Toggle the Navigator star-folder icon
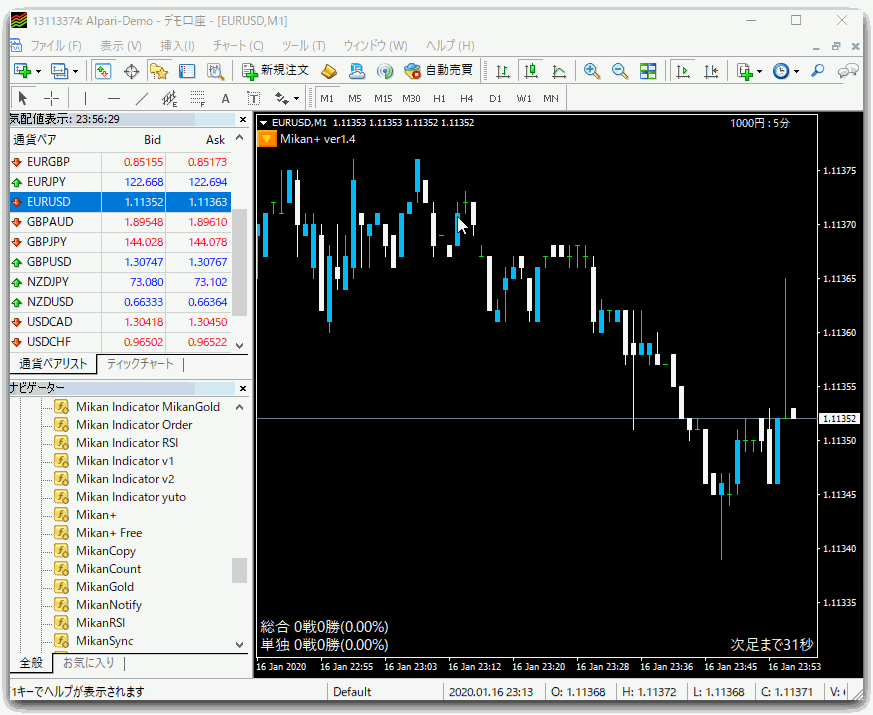This screenshot has height=715, width=873. [x=159, y=71]
